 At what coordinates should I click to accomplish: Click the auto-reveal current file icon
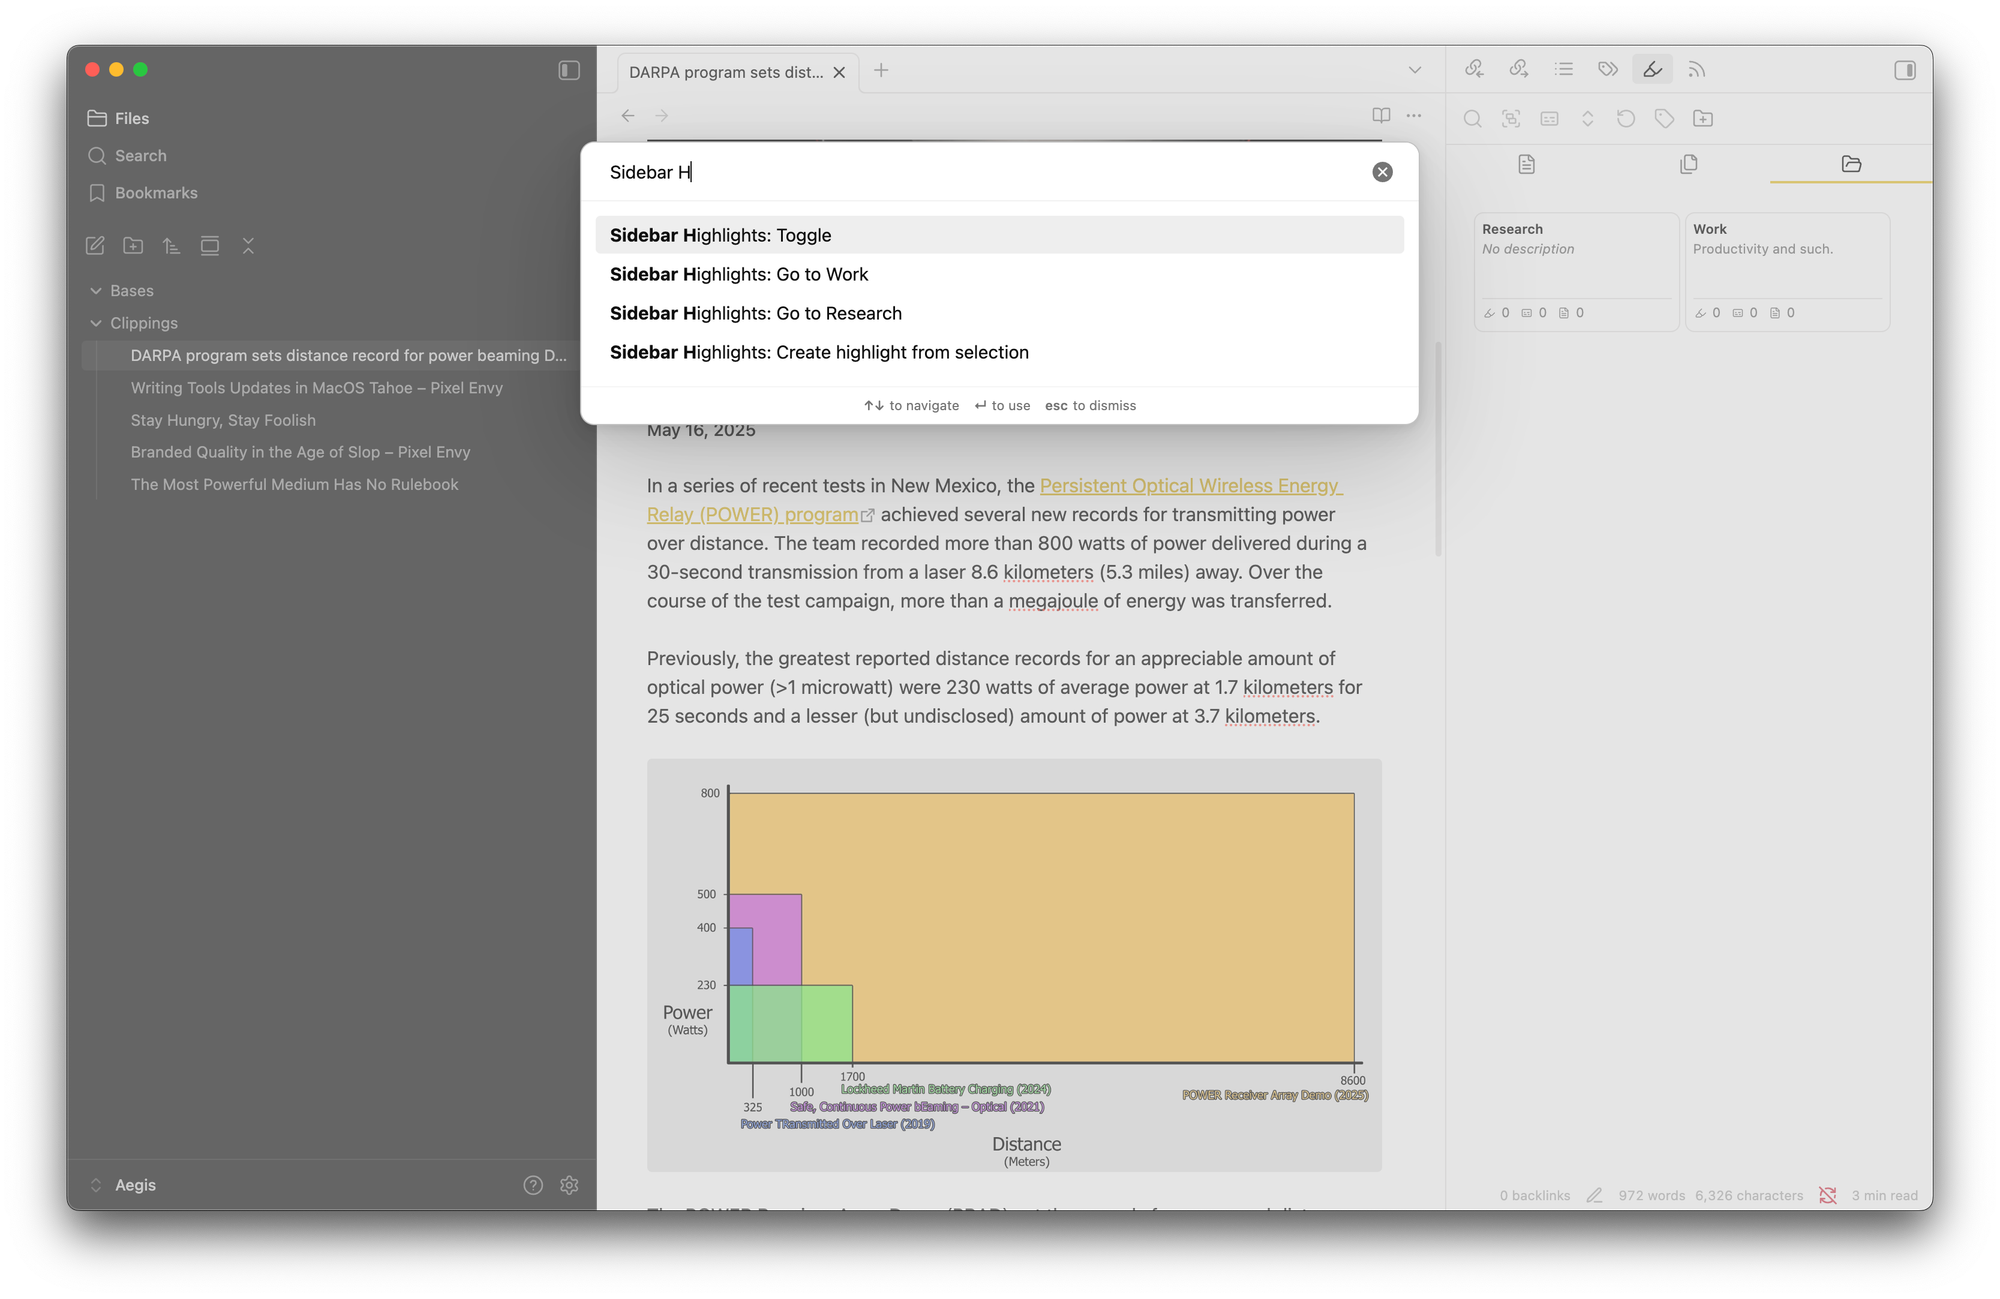pos(210,245)
